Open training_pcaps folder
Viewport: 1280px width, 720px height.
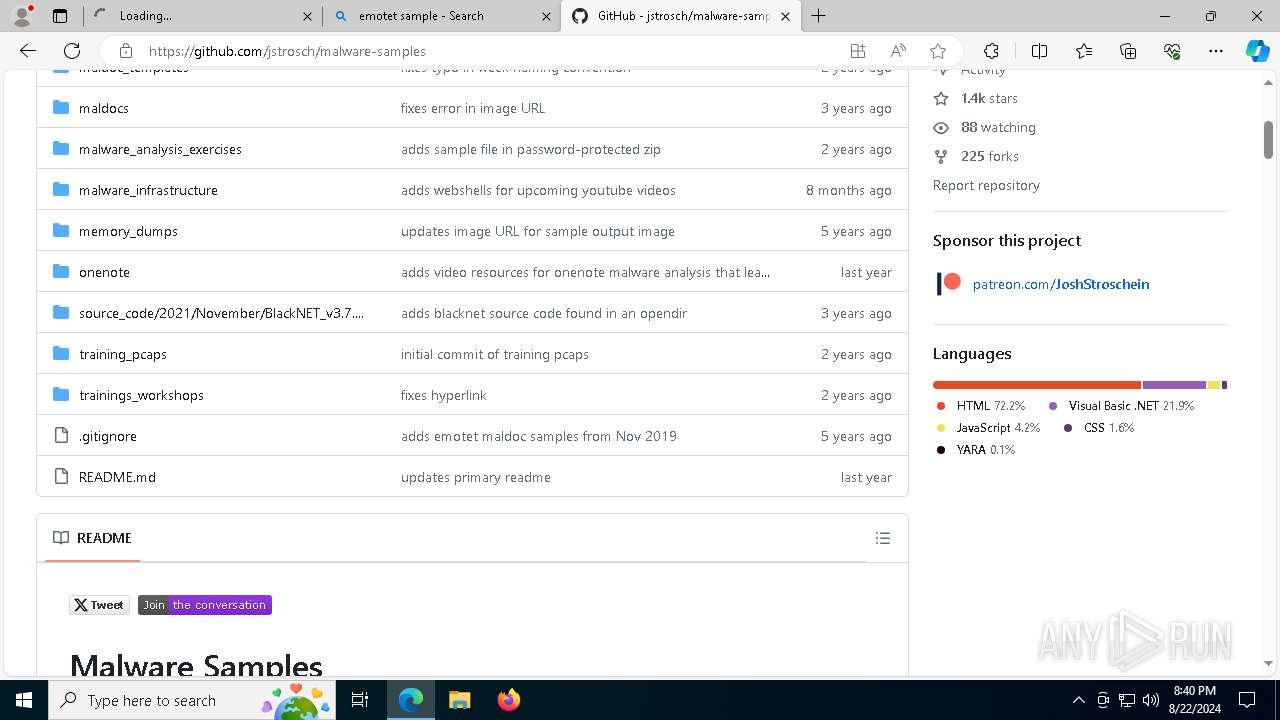[x=123, y=354]
